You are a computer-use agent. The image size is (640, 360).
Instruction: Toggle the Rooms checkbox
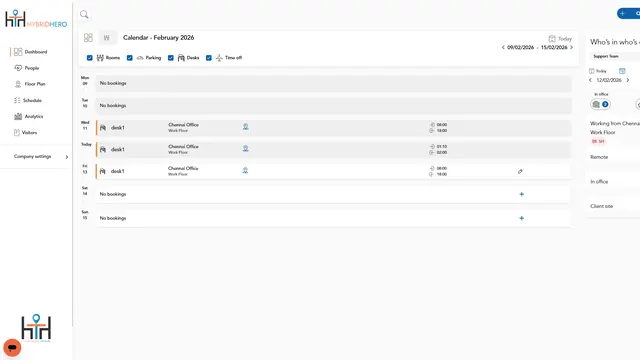click(89, 58)
